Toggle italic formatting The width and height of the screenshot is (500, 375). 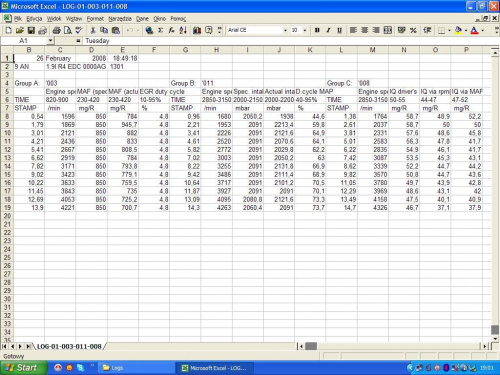[x=328, y=30]
